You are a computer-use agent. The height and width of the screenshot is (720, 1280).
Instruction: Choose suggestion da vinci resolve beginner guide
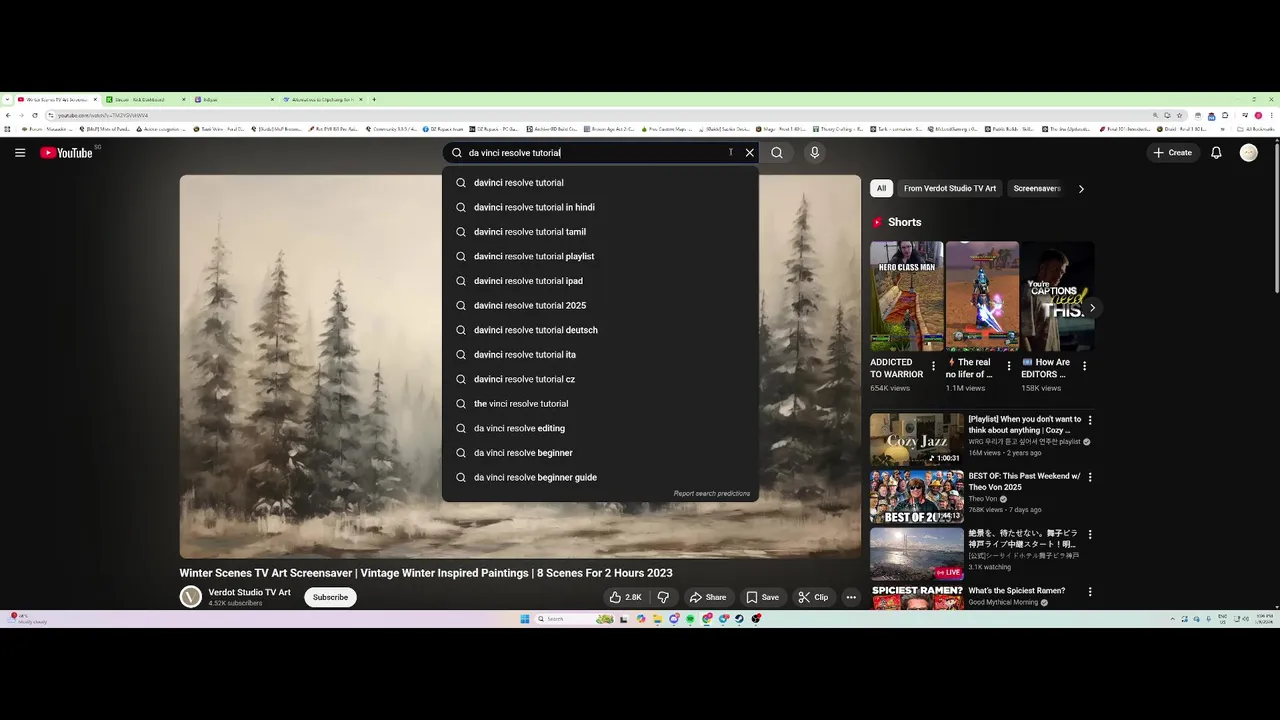pyautogui.click(x=600, y=477)
